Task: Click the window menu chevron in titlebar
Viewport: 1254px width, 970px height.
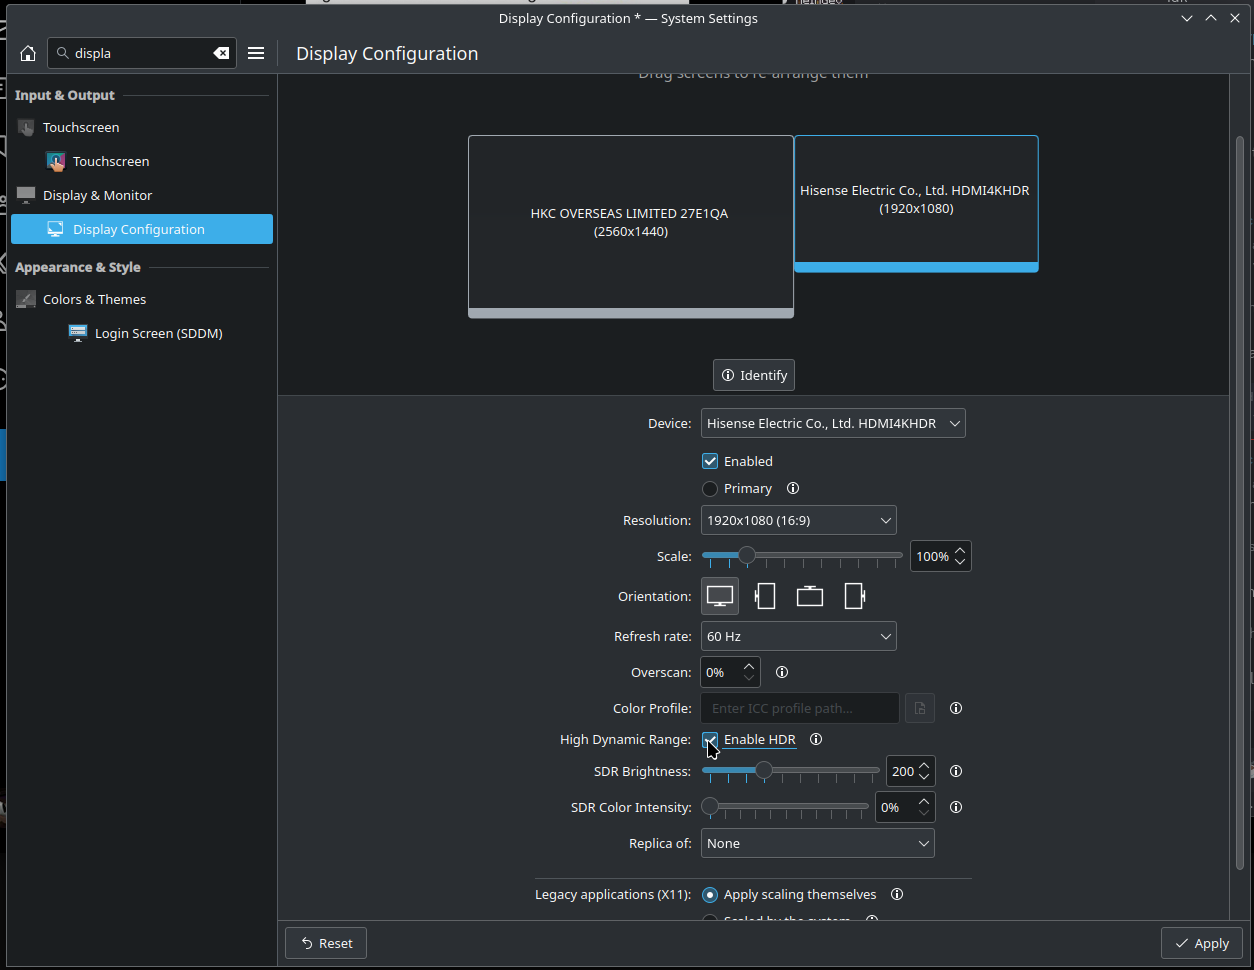Action: 1186,18
